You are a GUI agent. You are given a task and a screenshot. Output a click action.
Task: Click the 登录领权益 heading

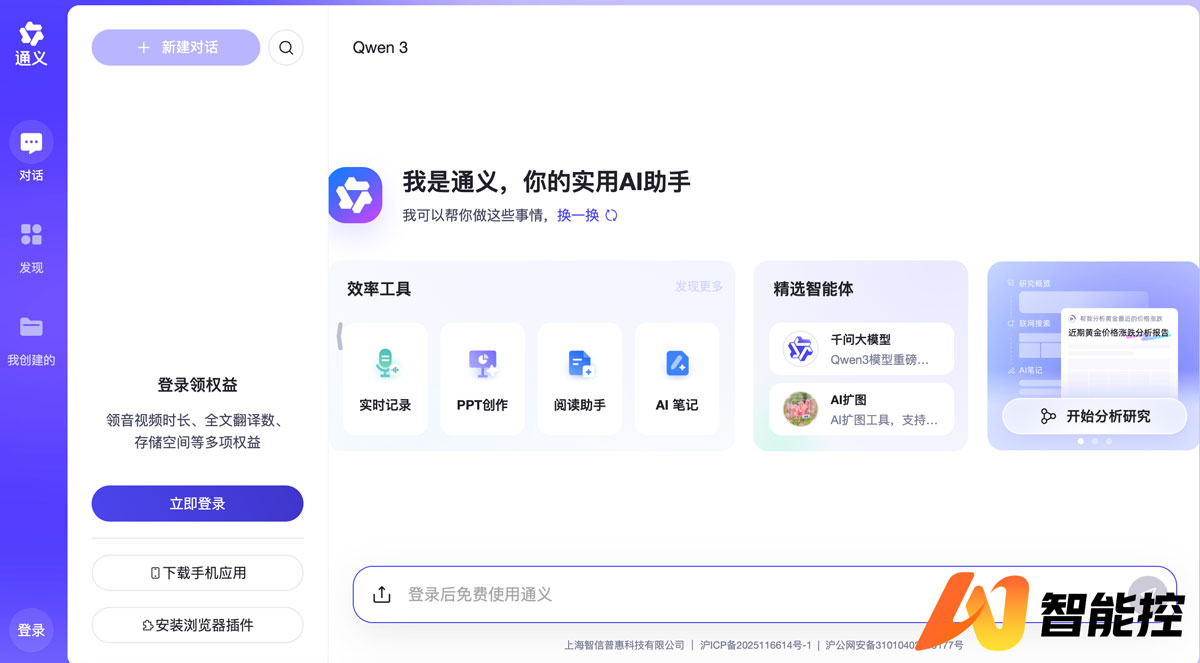point(197,385)
